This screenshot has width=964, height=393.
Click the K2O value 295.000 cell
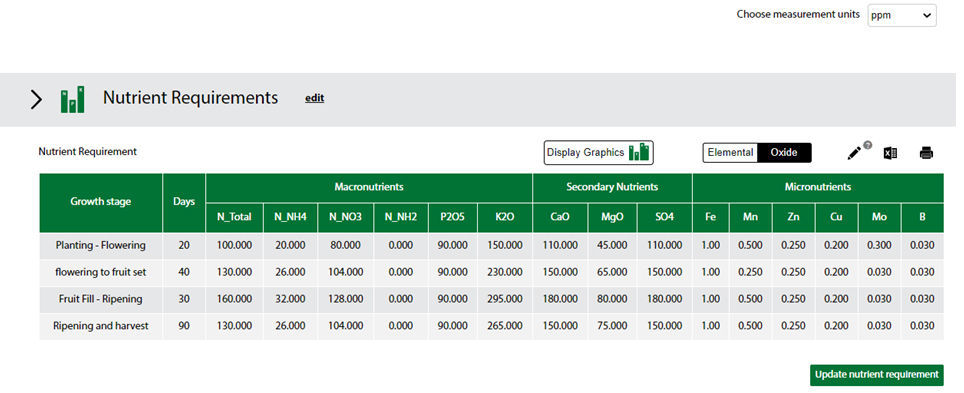coord(504,300)
